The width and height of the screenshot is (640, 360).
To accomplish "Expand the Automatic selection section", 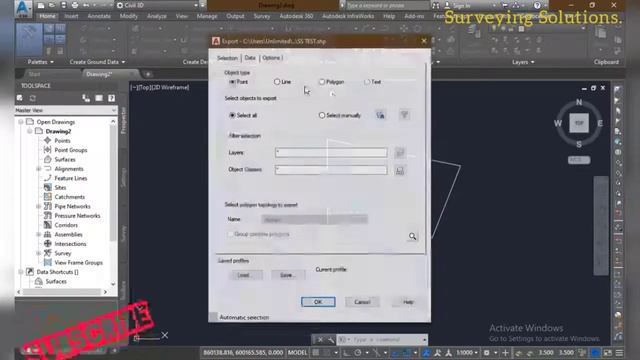I will tap(213, 317).
